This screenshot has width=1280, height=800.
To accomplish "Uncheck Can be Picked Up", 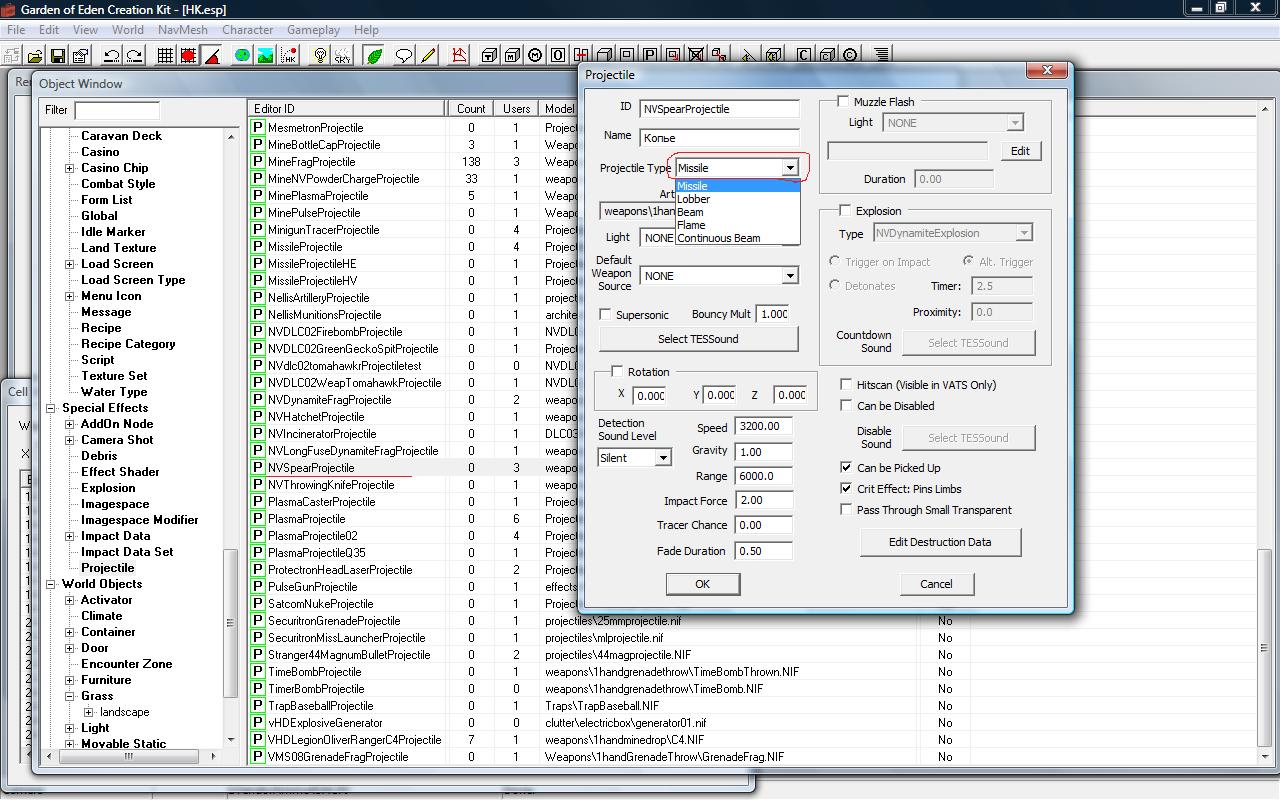I will coord(846,468).
